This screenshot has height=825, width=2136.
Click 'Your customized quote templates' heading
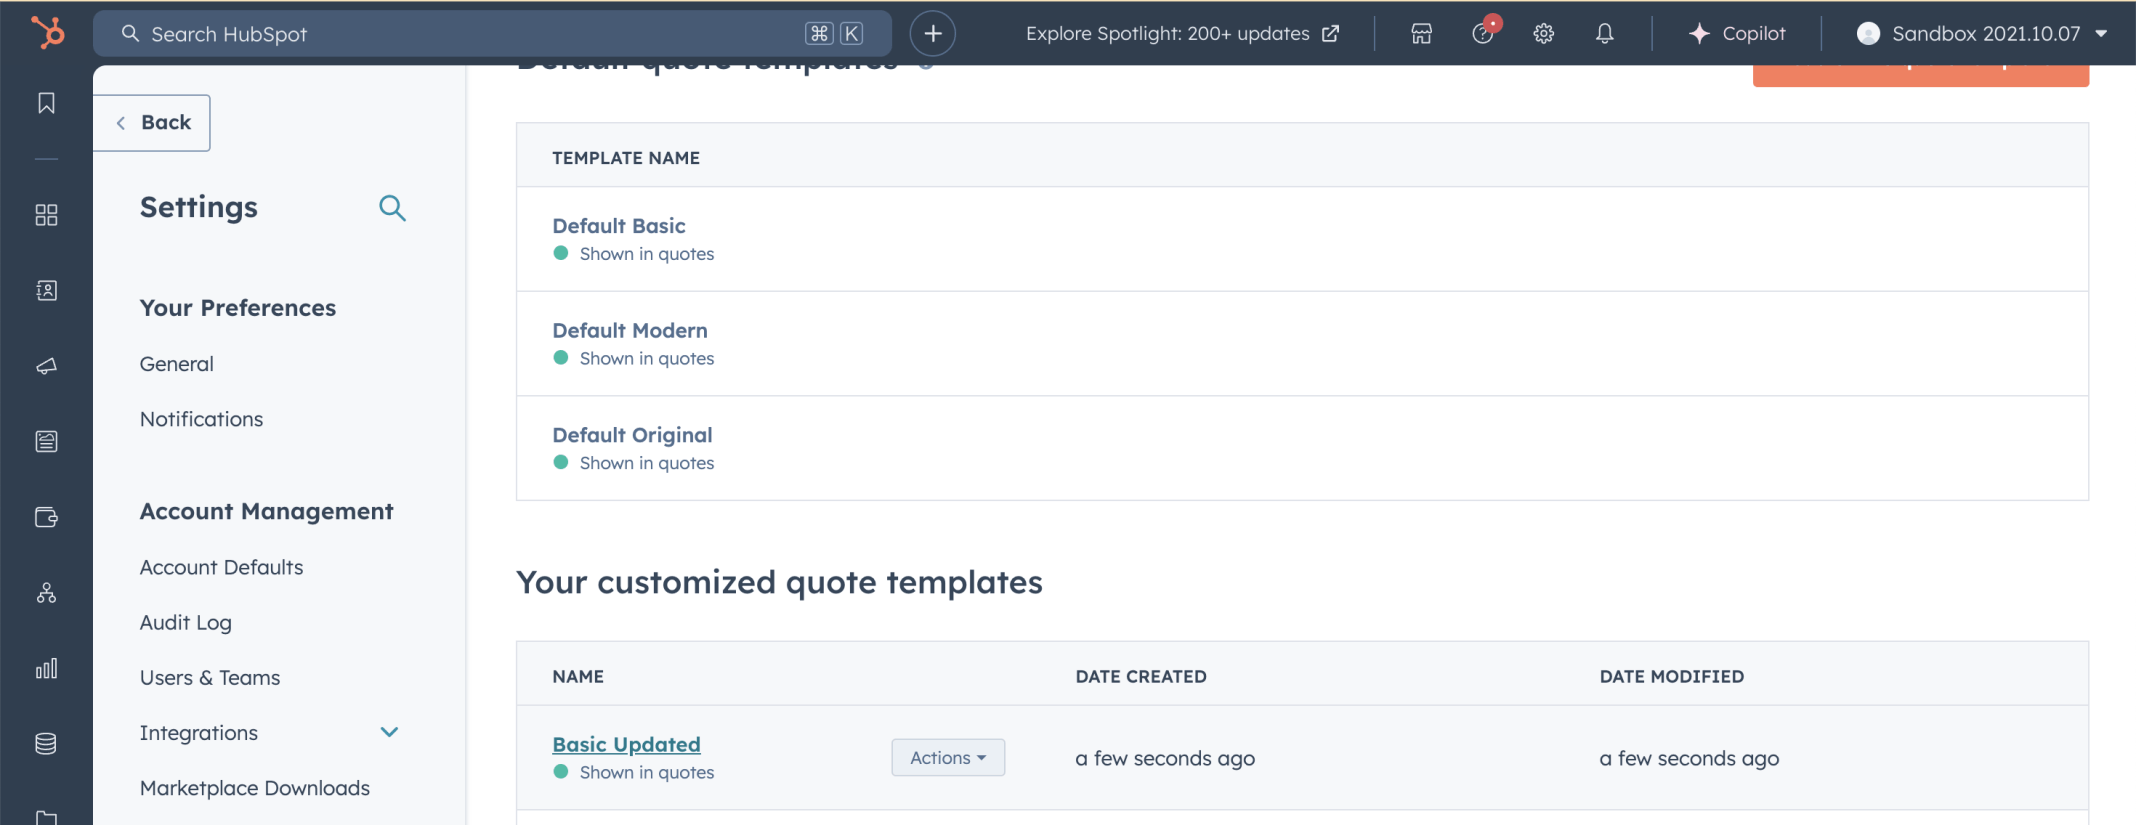tap(779, 582)
